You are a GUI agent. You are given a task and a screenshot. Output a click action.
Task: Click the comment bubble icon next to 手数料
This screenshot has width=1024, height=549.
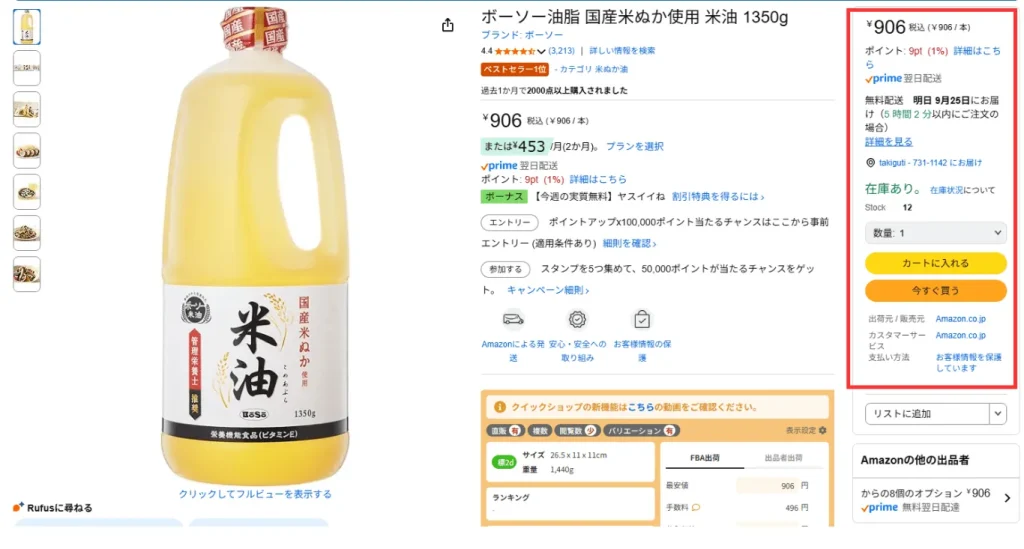[x=696, y=507]
